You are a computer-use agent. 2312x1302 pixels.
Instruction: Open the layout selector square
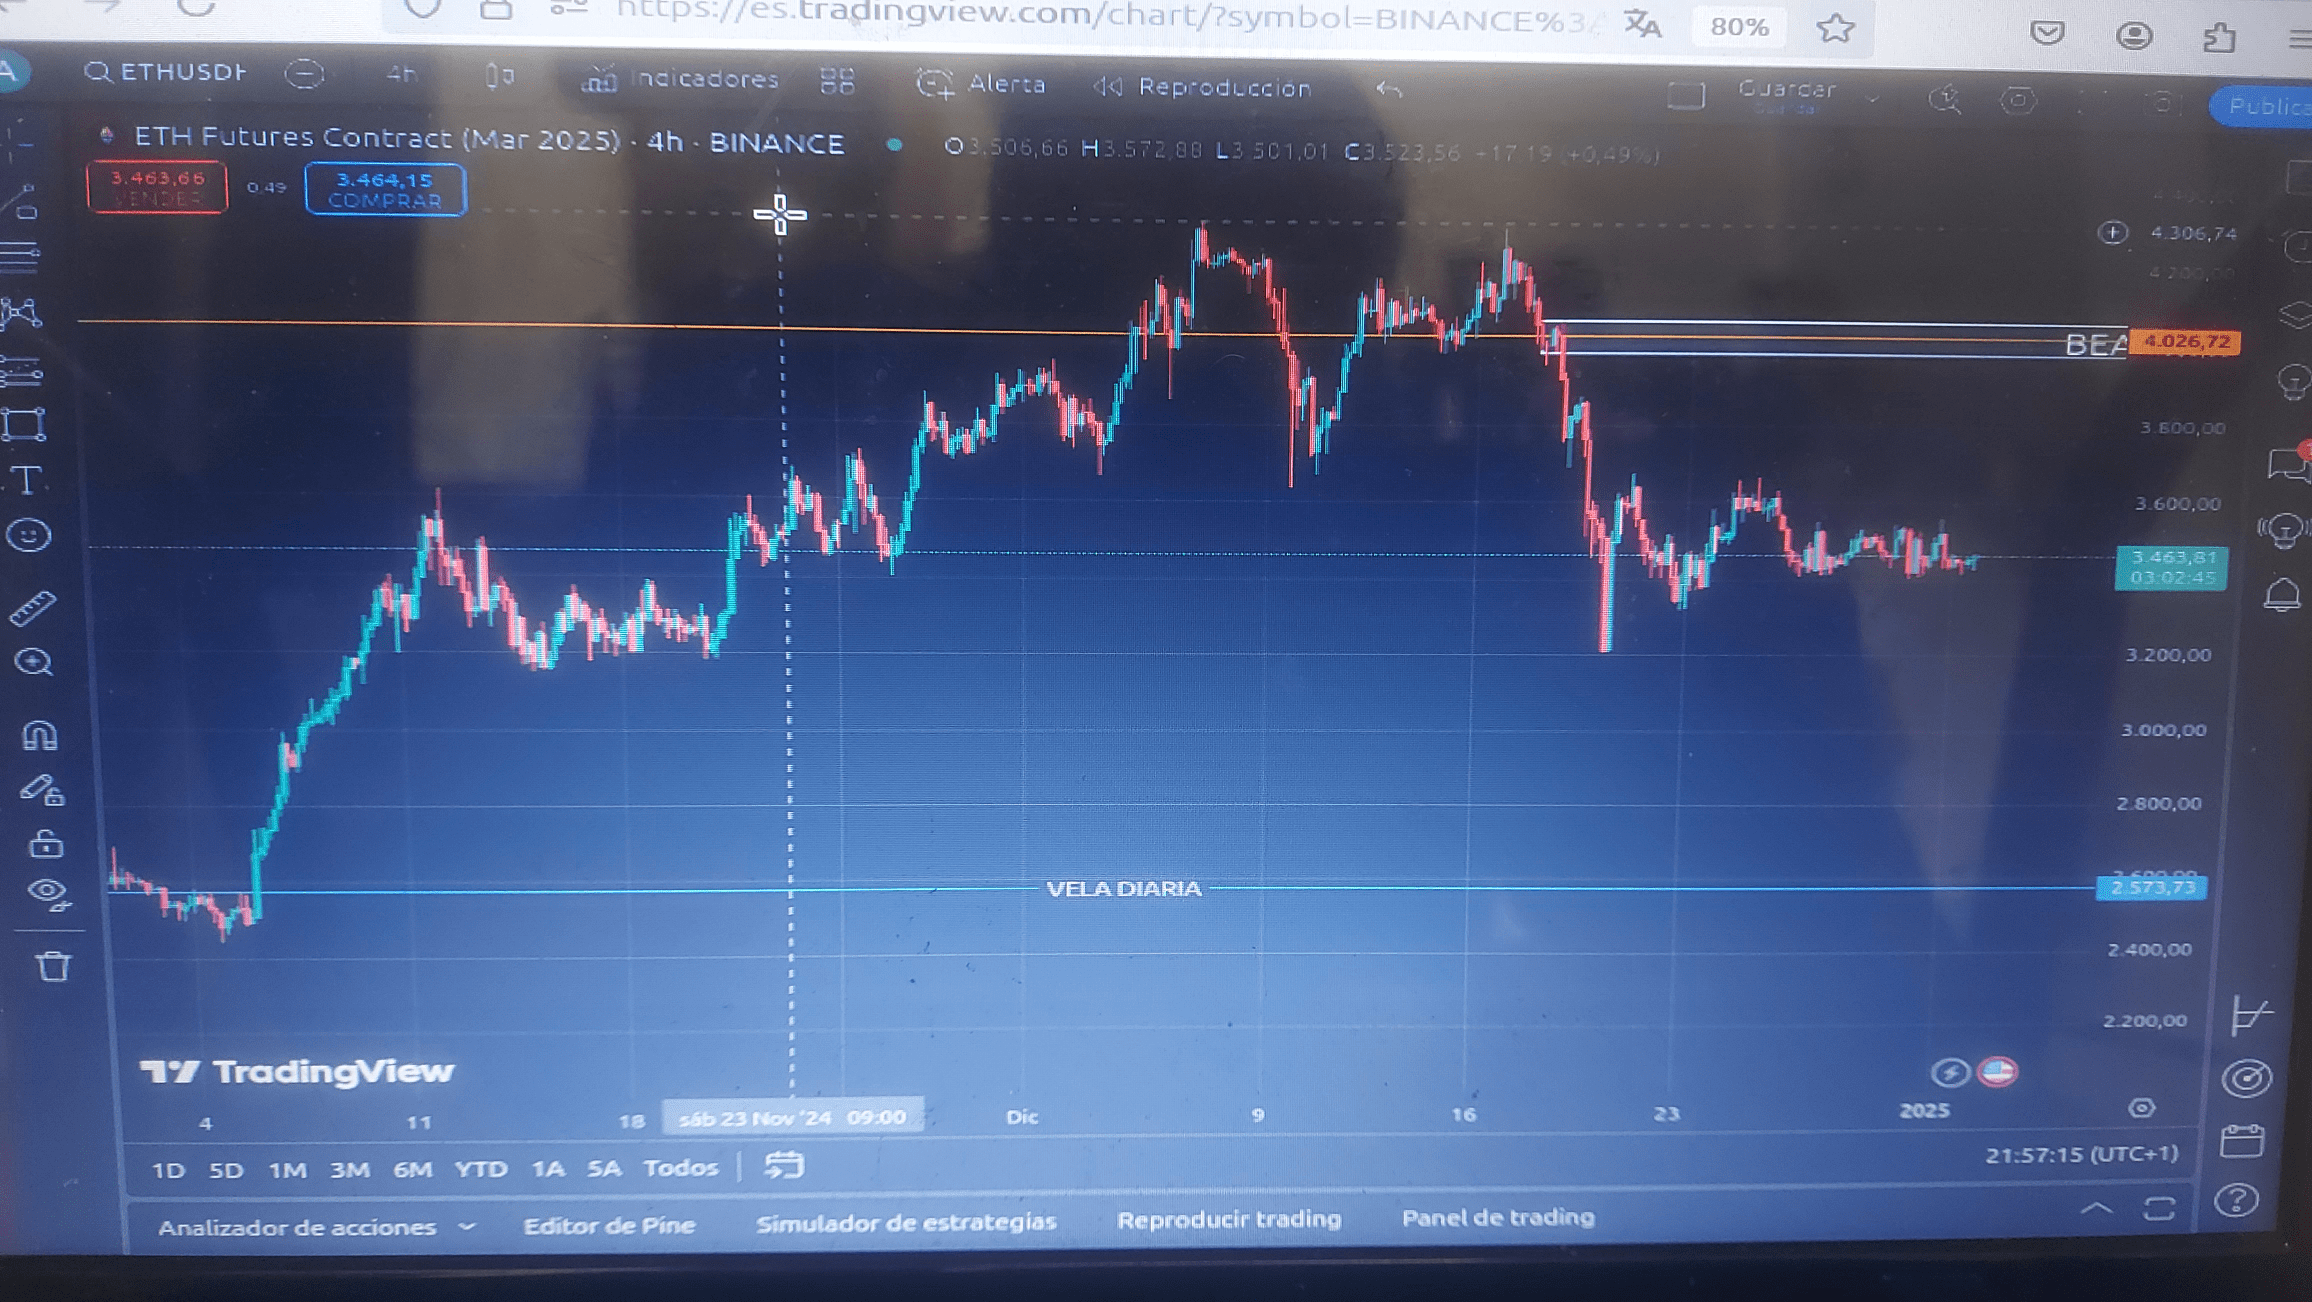coord(1685,95)
